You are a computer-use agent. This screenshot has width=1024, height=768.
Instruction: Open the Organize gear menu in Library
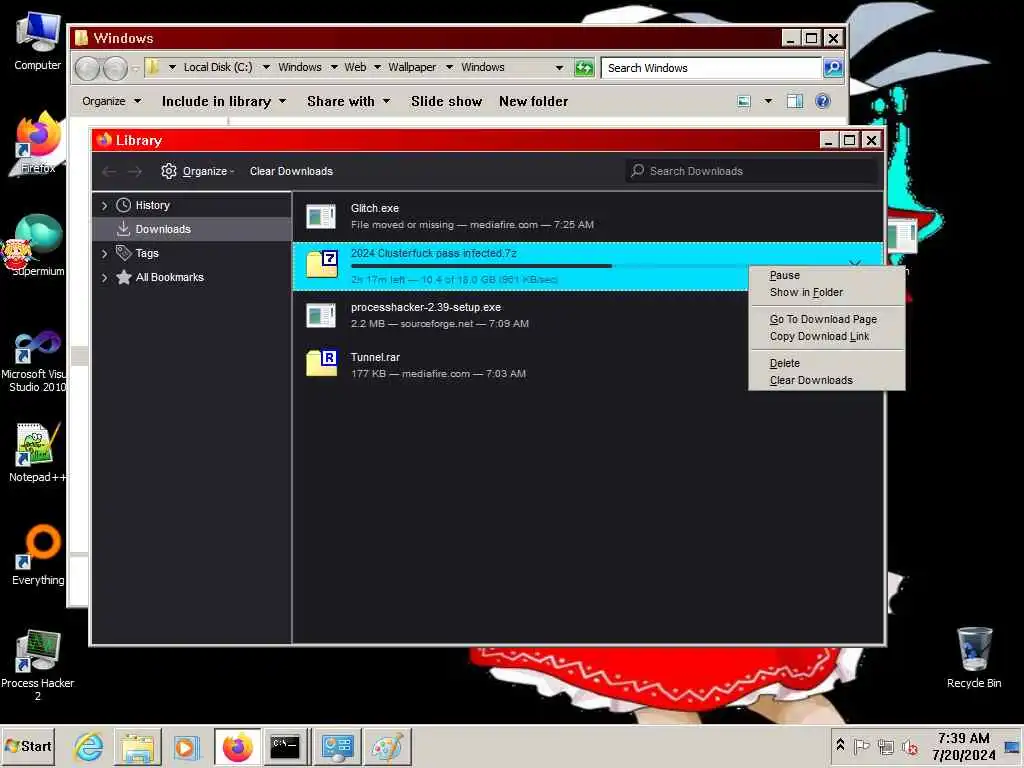pos(197,171)
